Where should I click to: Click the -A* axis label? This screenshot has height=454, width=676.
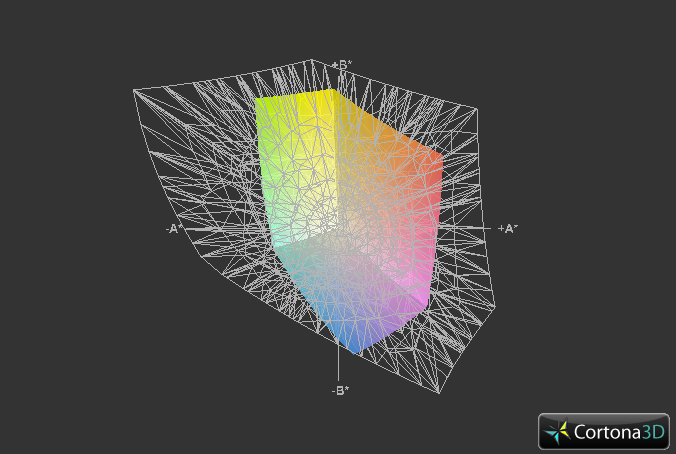[x=174, y=228]
